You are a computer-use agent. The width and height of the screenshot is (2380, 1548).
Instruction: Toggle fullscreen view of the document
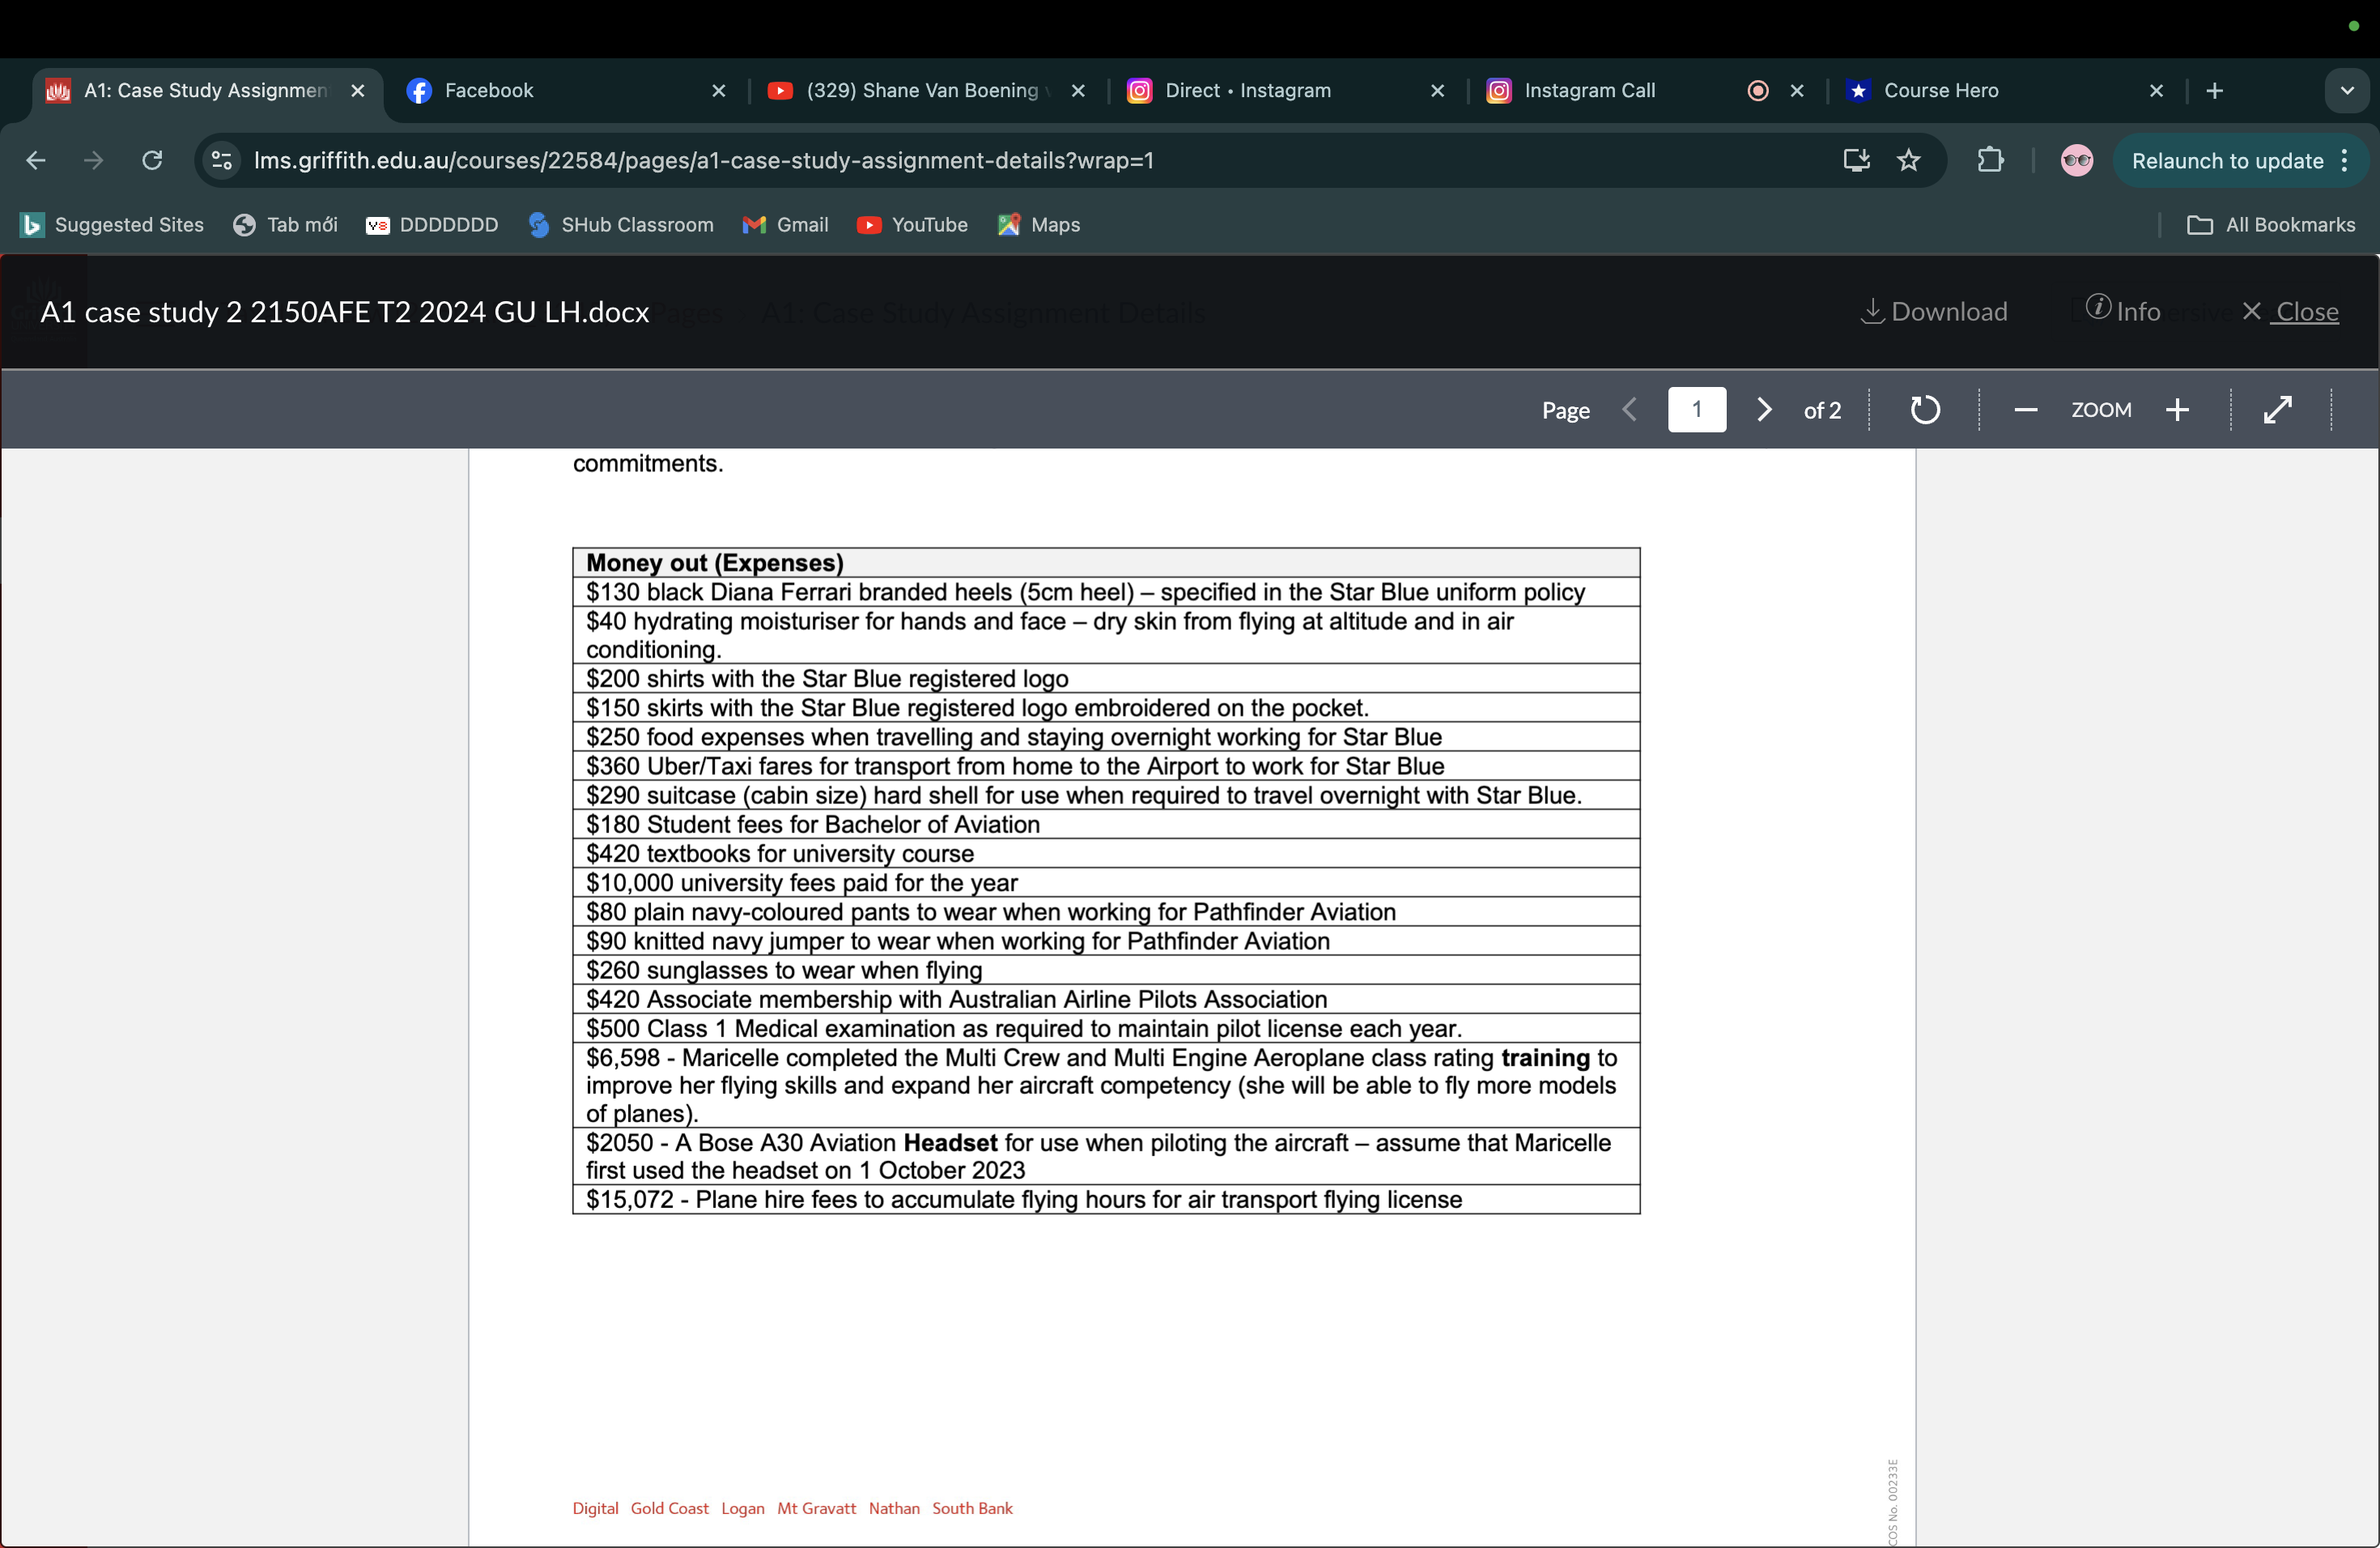2278,409
